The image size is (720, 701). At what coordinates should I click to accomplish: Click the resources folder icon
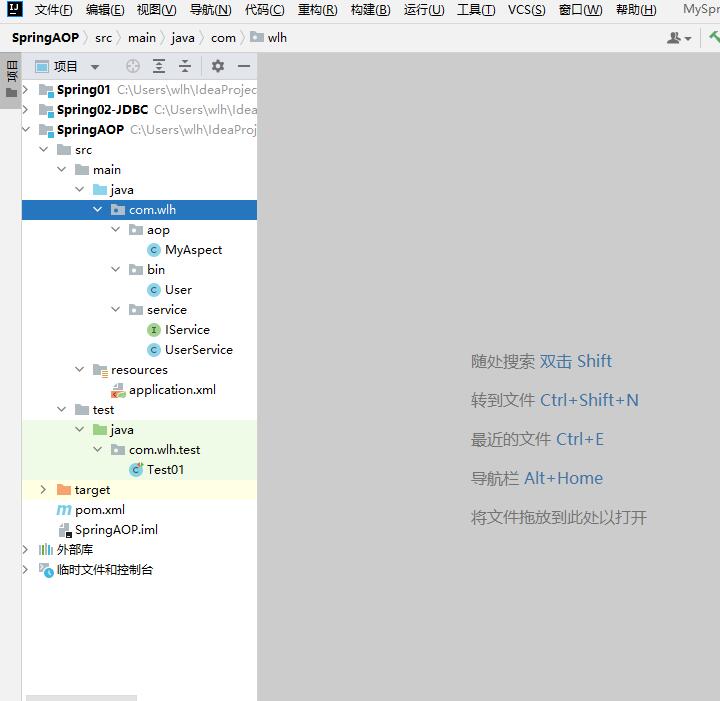coord(100,370)
